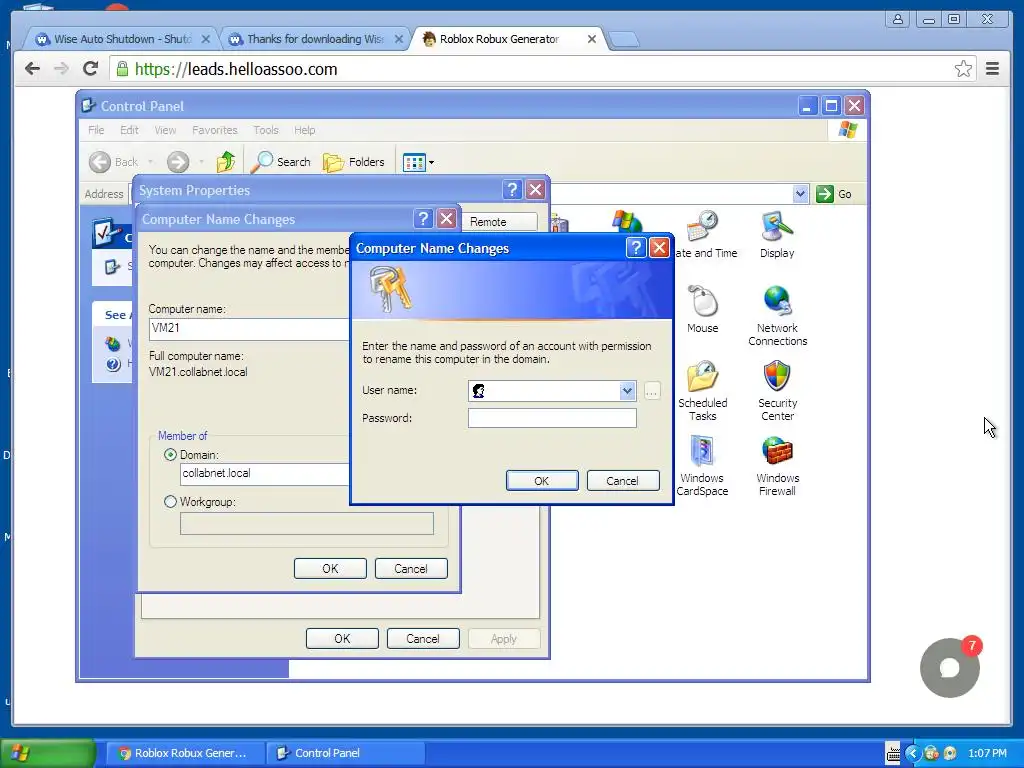Click help icon in System Properties title
This screenshot has height=768, width=1024.
point(513,189)
